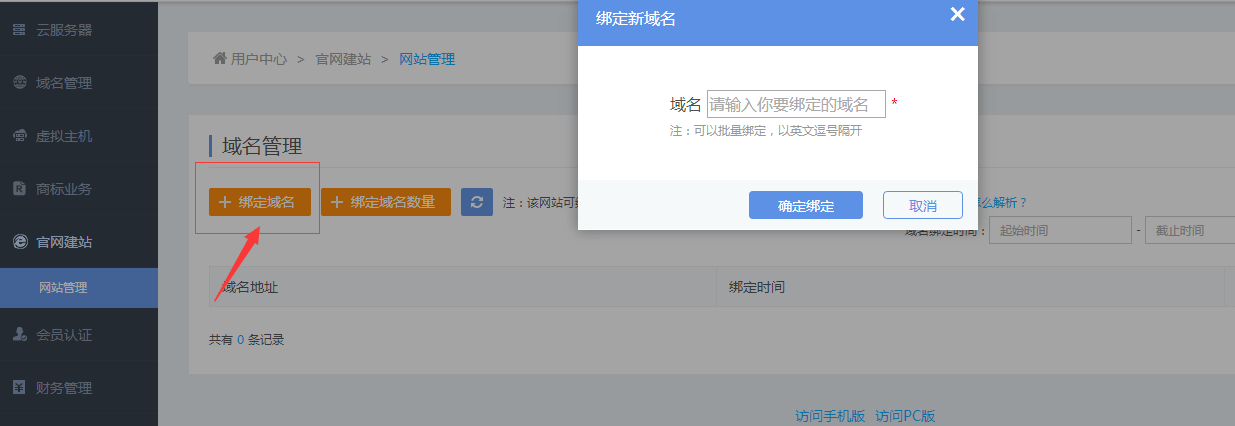The height and width of the screenshot is (426, 1235).
Task: Click the 官网建站 sidebar icon
Action: [19, 241]
